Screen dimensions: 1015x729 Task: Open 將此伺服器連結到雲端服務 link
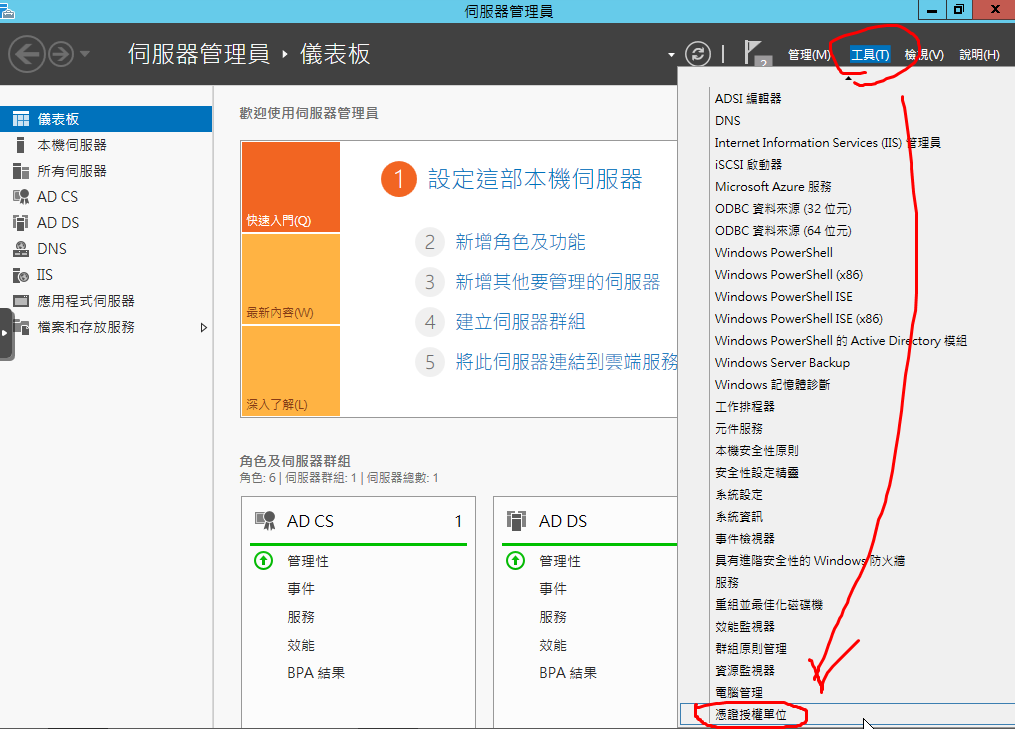point(566,362)
